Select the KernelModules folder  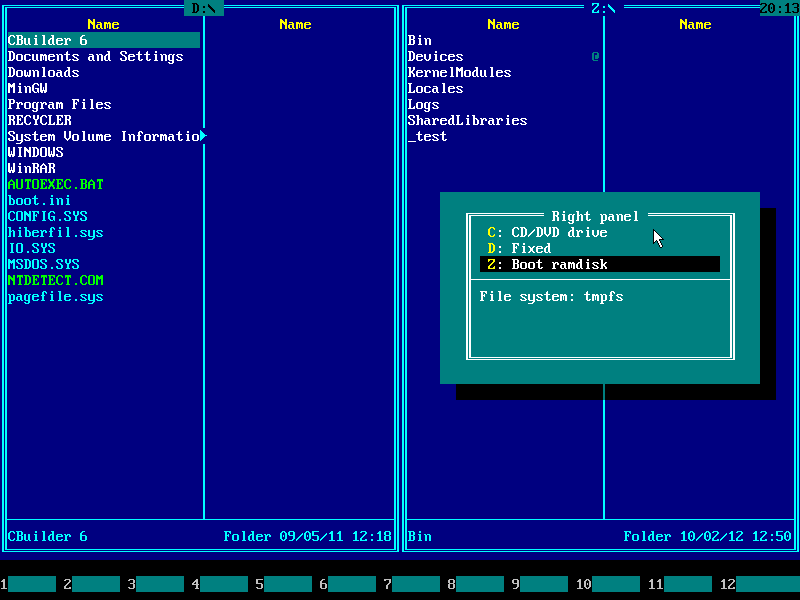point(459,72)
